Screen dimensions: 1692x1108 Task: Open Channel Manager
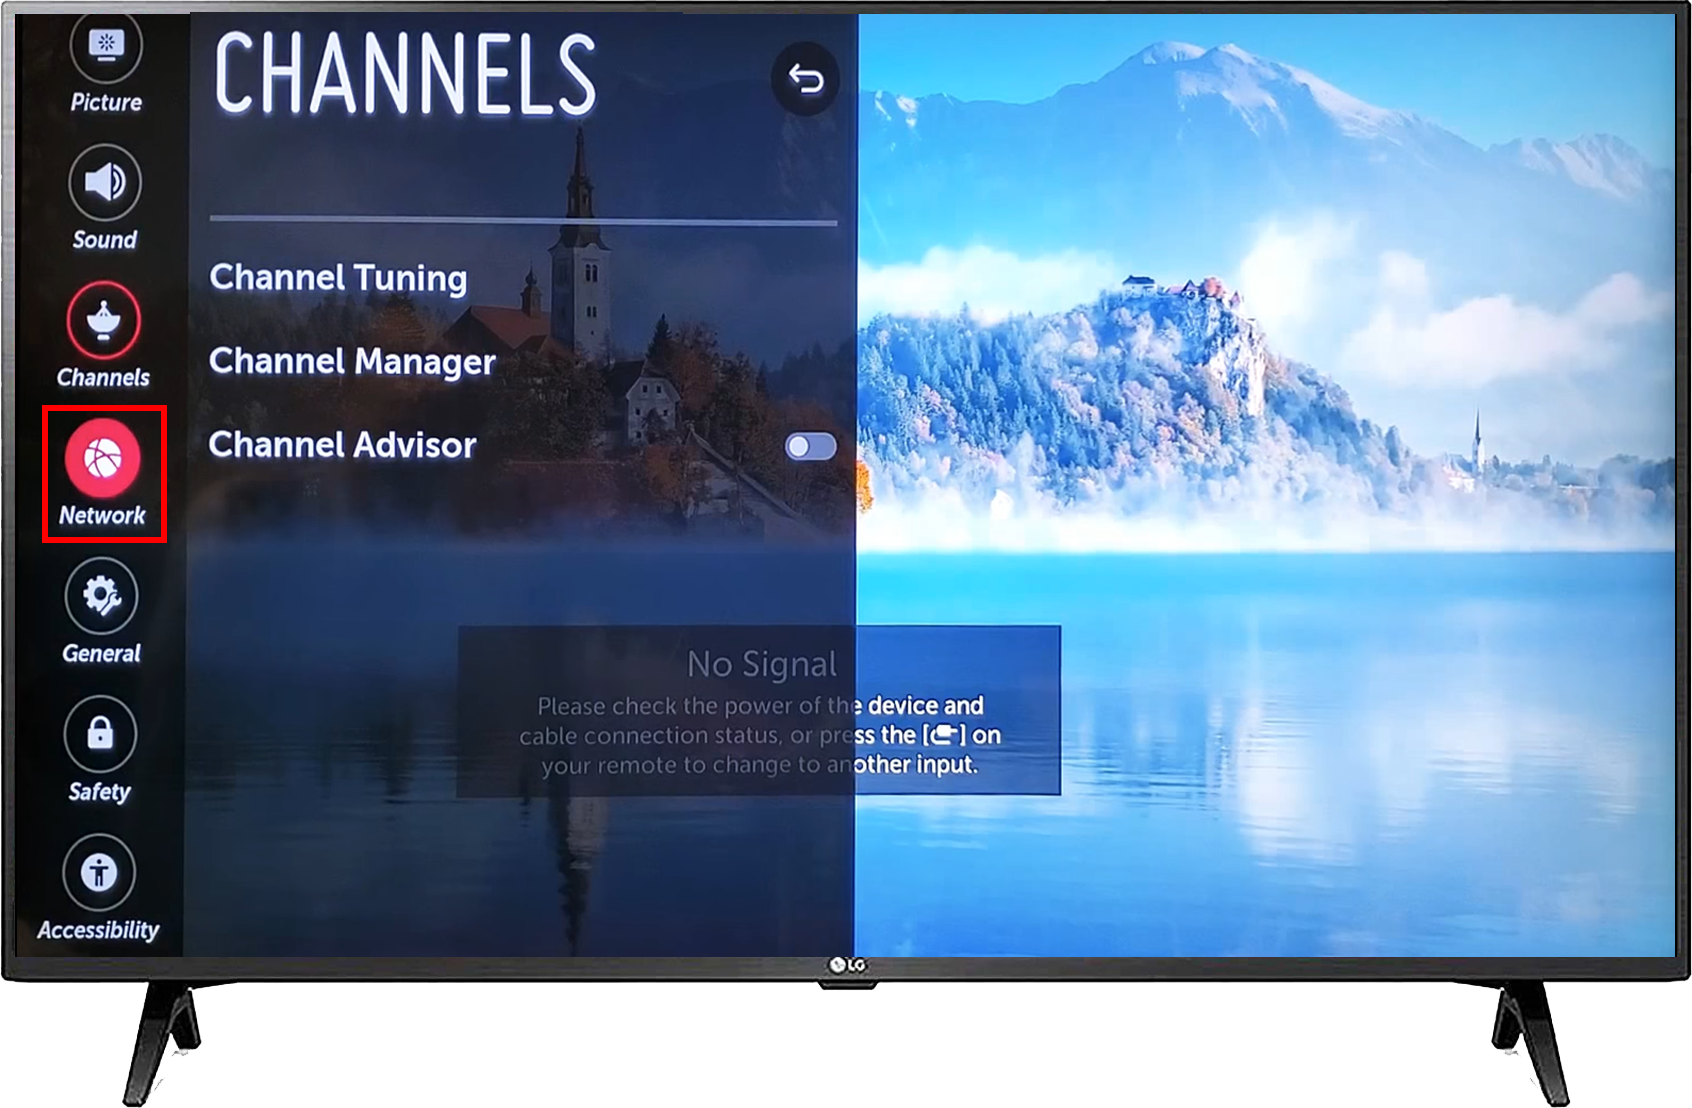coord(352,361)
